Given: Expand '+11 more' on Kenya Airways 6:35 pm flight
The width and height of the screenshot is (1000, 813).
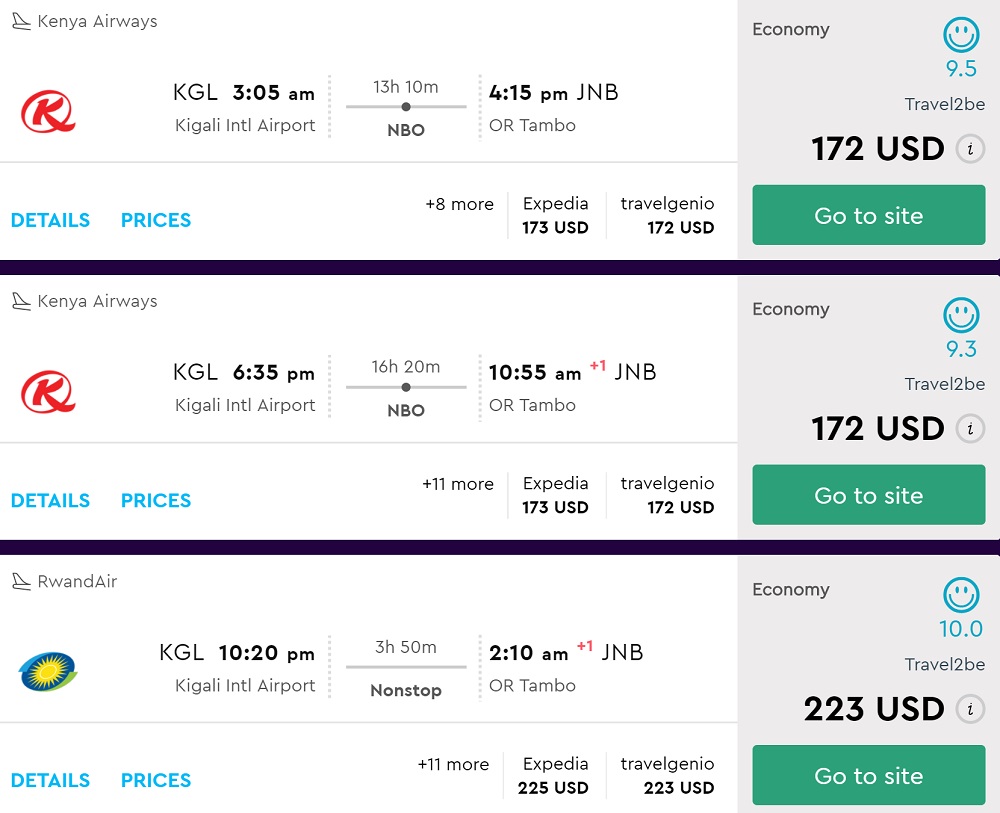Looking at the screenshot, I should tap(458, 484).
